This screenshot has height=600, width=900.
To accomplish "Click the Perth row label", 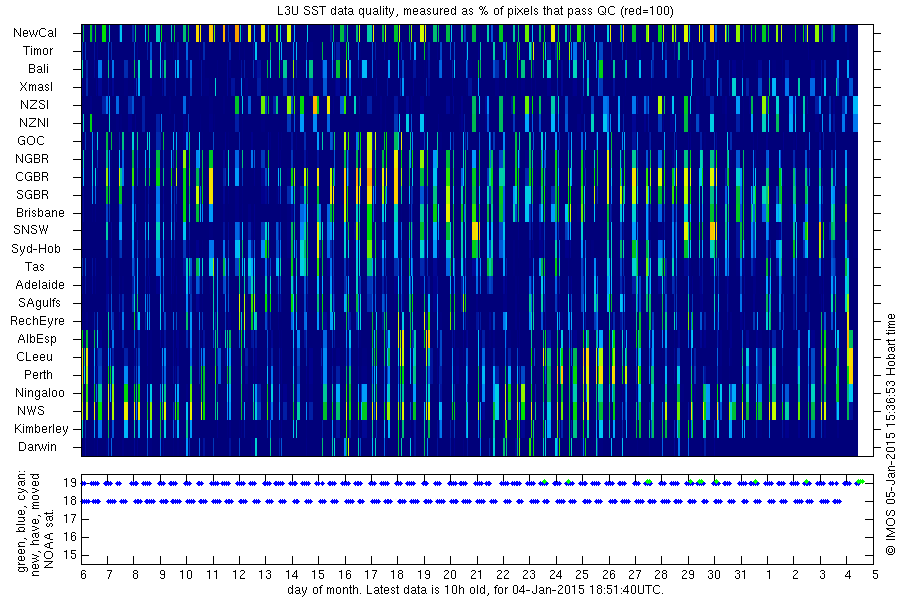I will point(38,375).
